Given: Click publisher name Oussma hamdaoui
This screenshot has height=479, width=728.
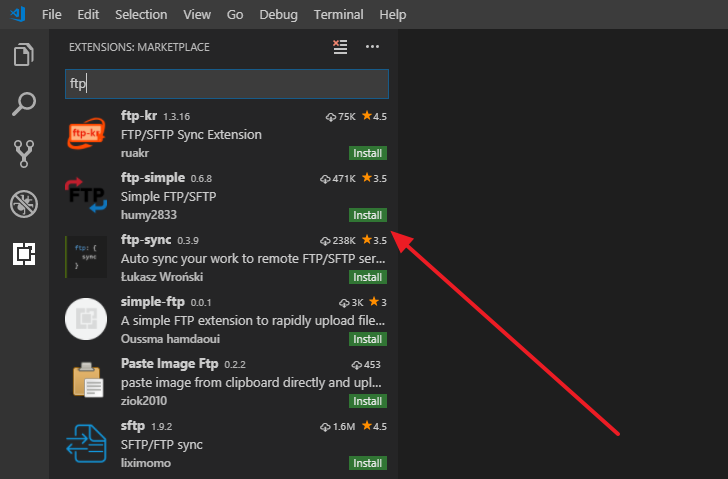Looking at the screenshot, I should [x=170, y=339].
